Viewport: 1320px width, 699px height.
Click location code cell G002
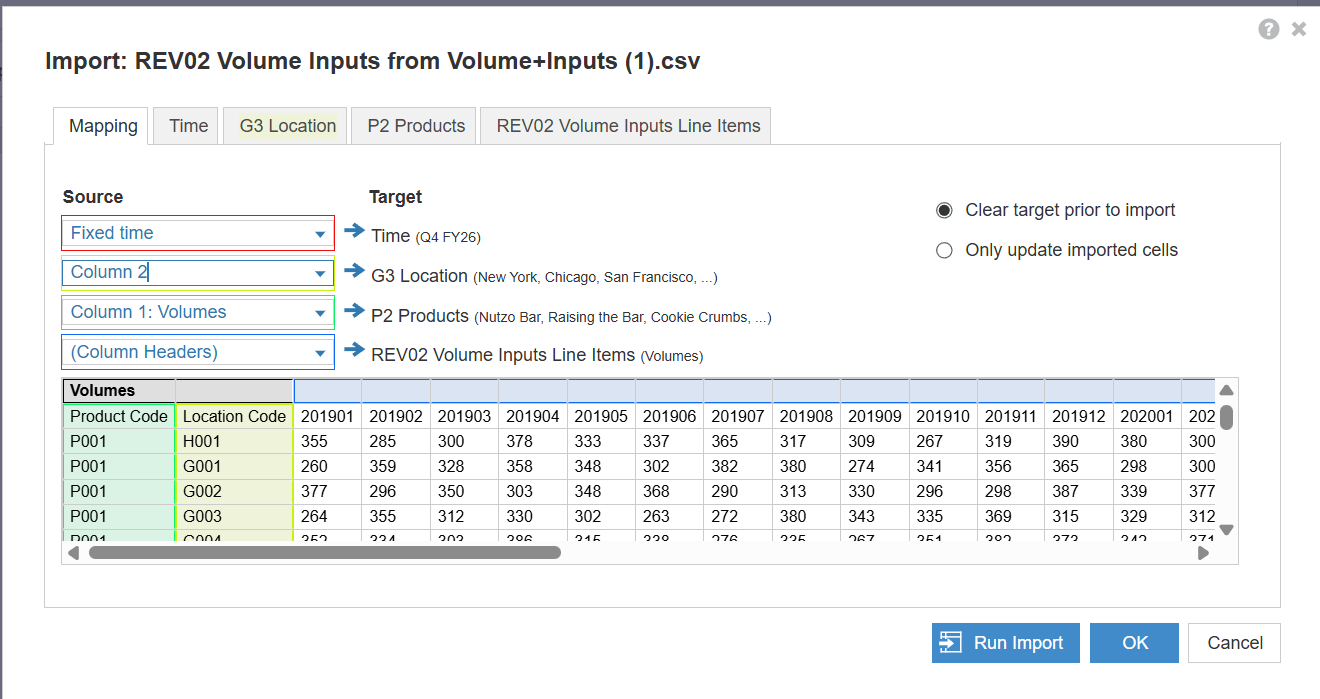[x=234, y=491]
